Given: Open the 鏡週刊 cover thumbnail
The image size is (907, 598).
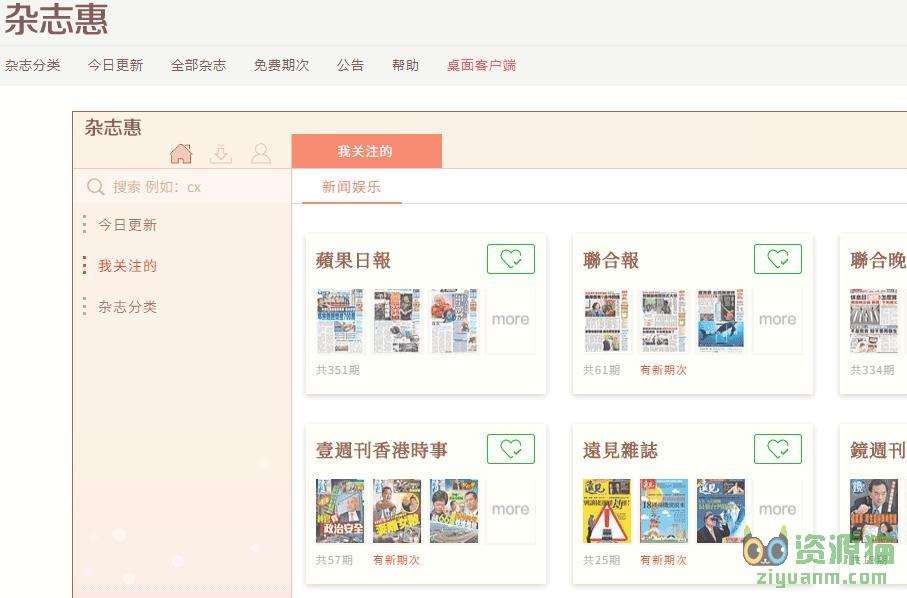Looking at the screenshot, I should coord(874,511).
